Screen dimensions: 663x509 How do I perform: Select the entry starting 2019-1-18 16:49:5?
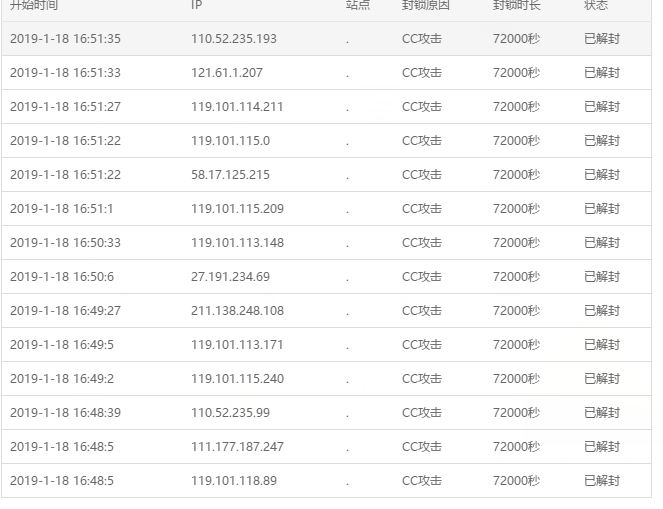(x=326, y=345)
